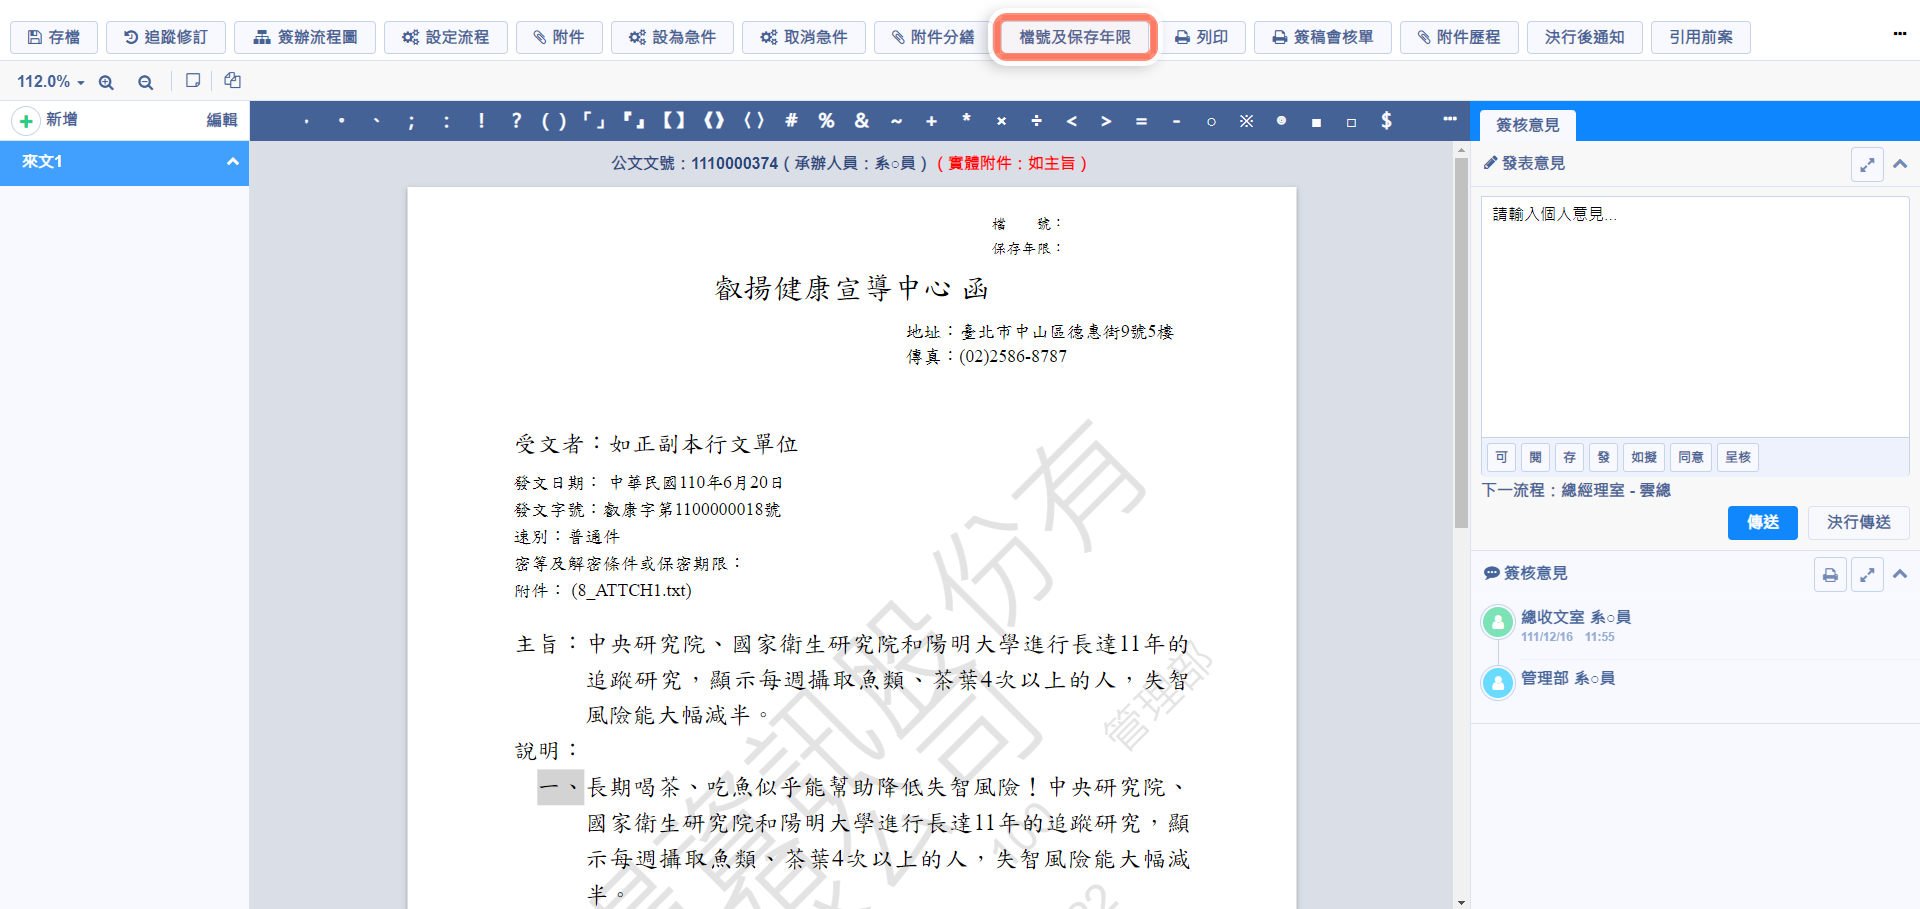1920x909 pixels.
Task: Collapse the 簽核意見 section chevron
Action: click(1900, 574)
